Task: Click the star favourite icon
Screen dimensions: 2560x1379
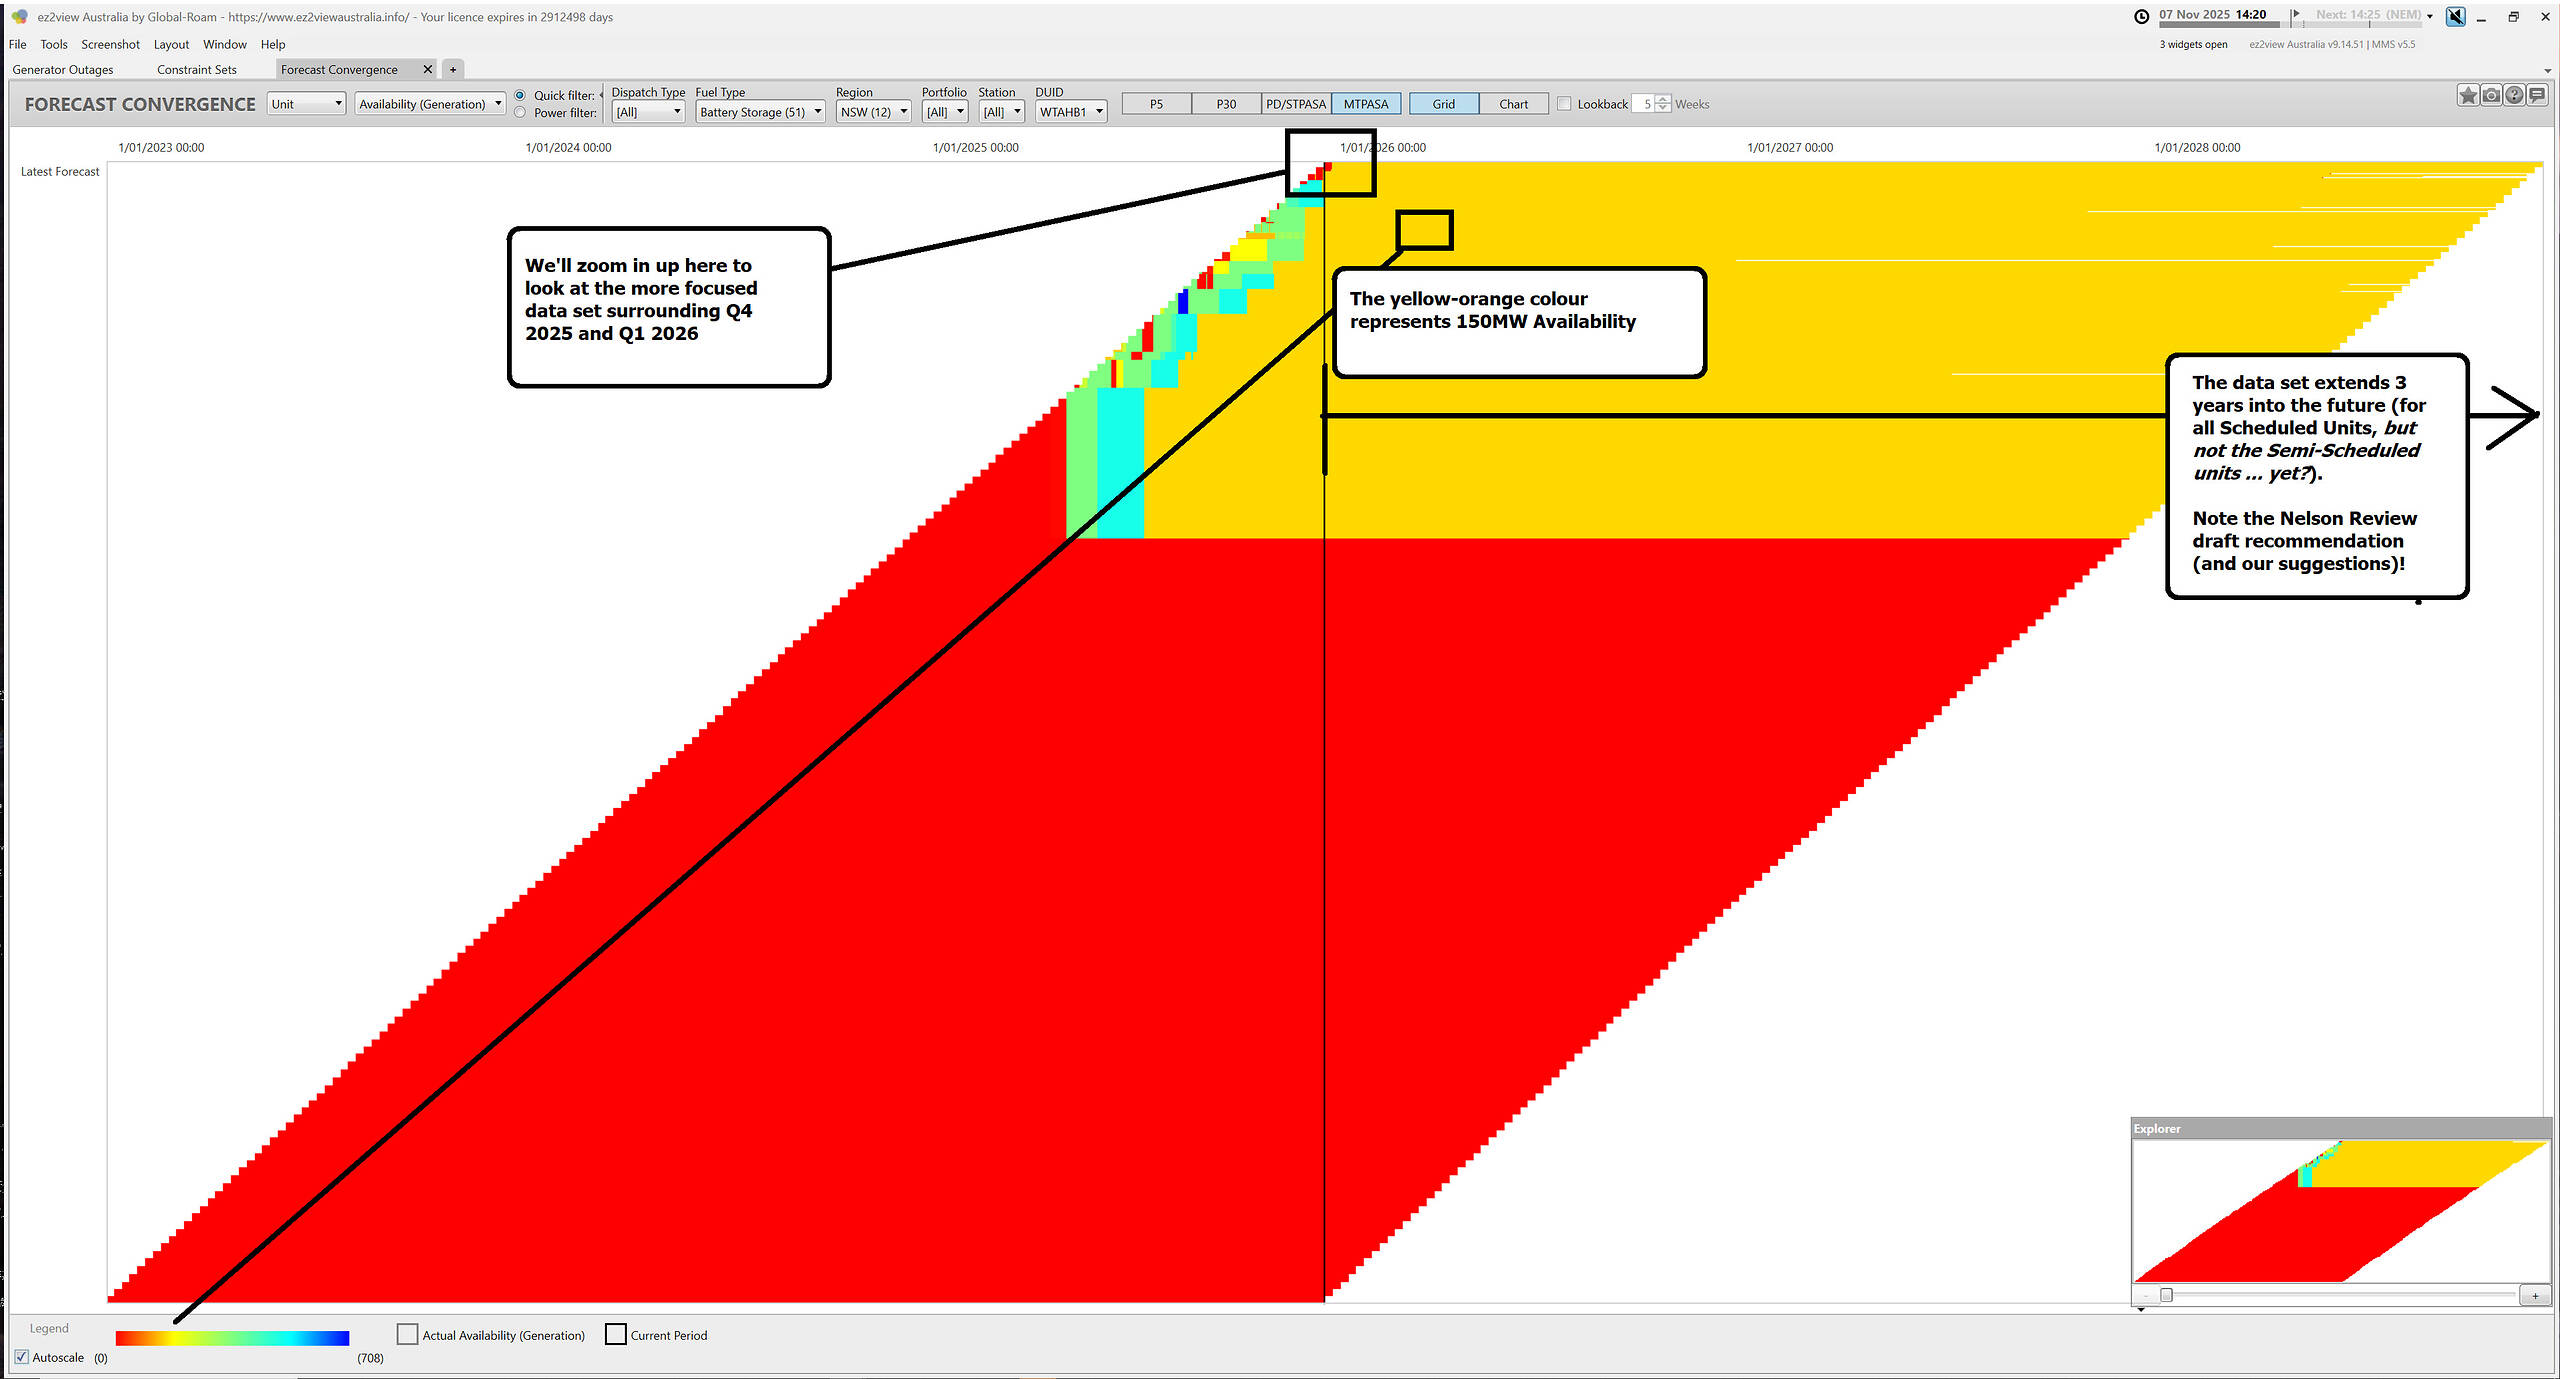Action: point(2467,95)
